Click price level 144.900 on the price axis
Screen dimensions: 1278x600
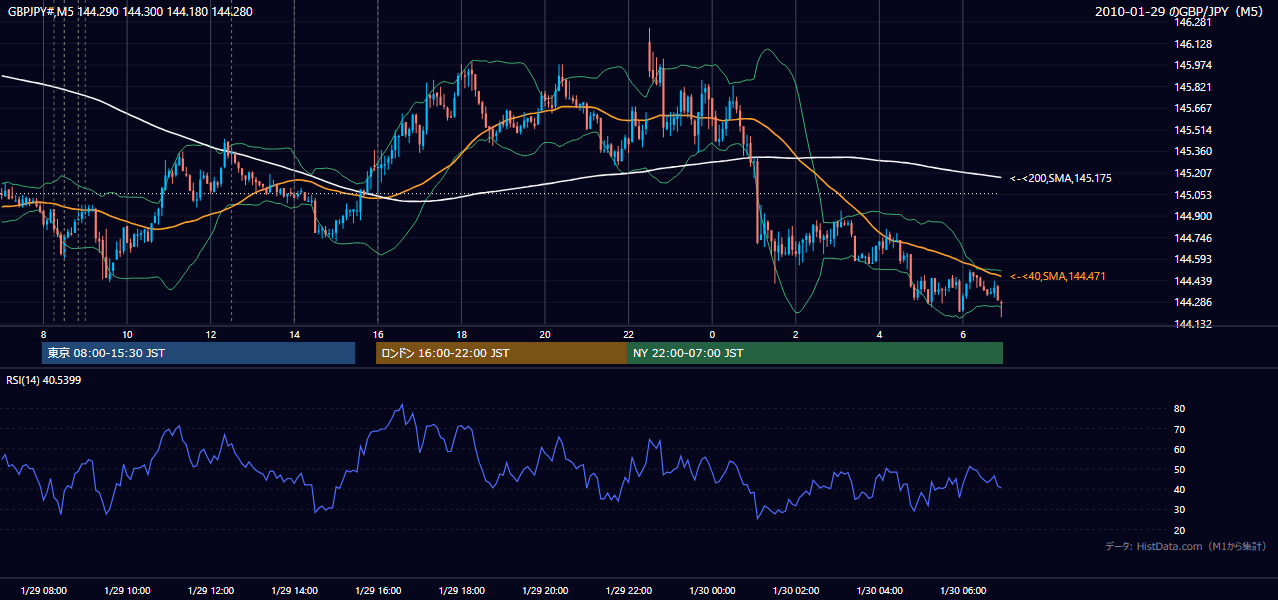1193,216
